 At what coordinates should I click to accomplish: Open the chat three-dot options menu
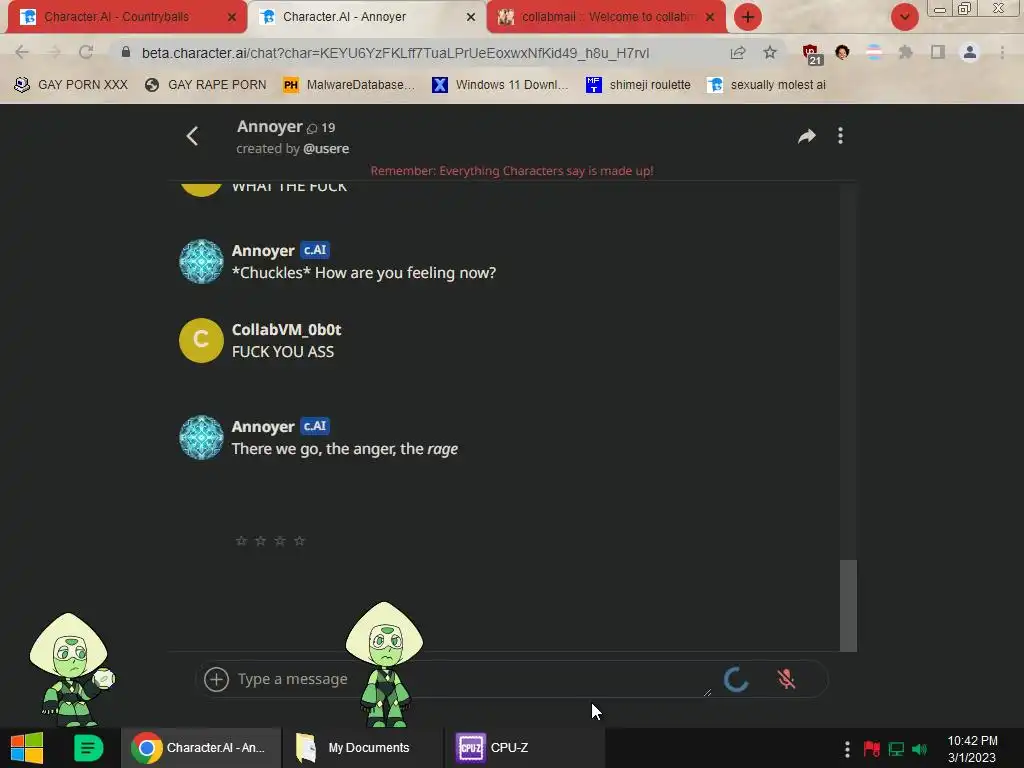(840, 136)
